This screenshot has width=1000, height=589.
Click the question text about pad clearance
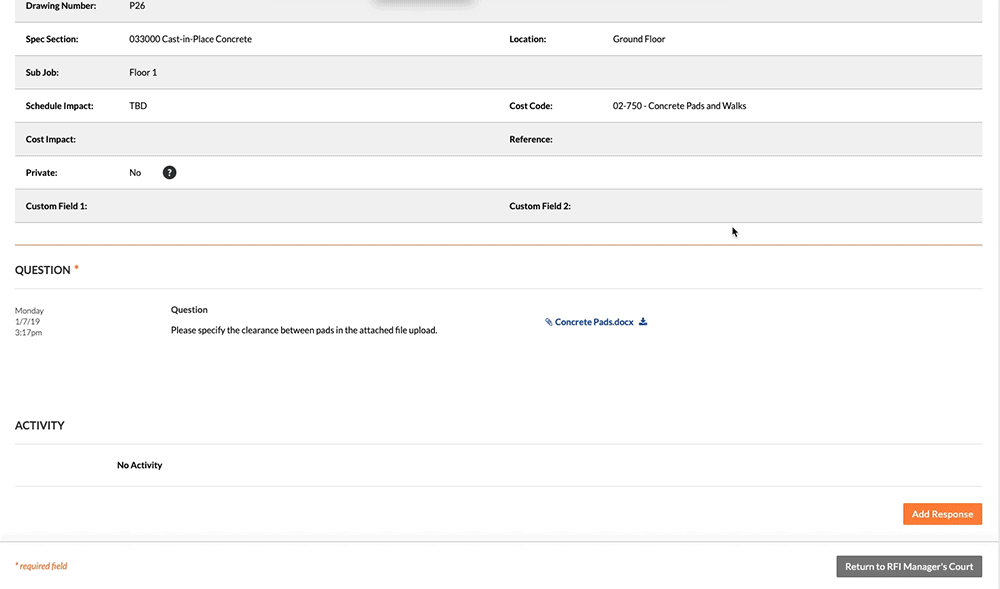click(304, 330)
